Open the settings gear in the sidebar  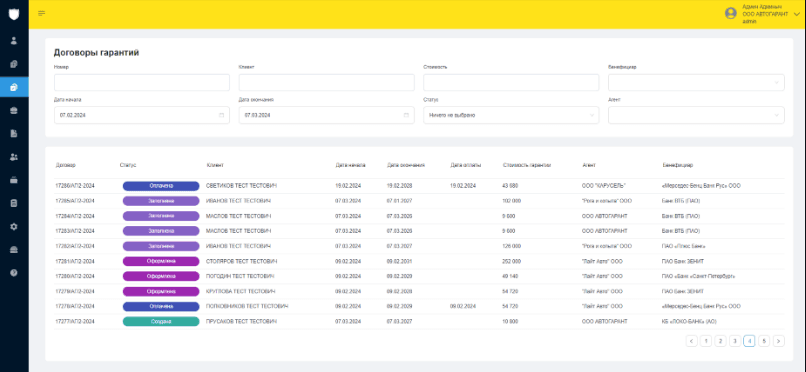(14, 226)
